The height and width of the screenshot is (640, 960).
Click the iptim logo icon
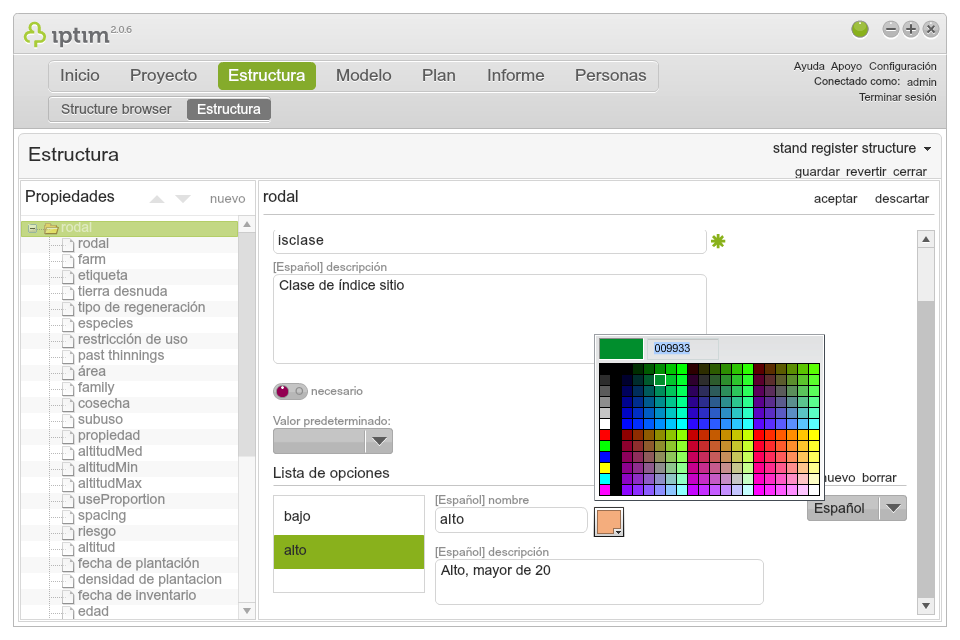(x=34, y=34)
